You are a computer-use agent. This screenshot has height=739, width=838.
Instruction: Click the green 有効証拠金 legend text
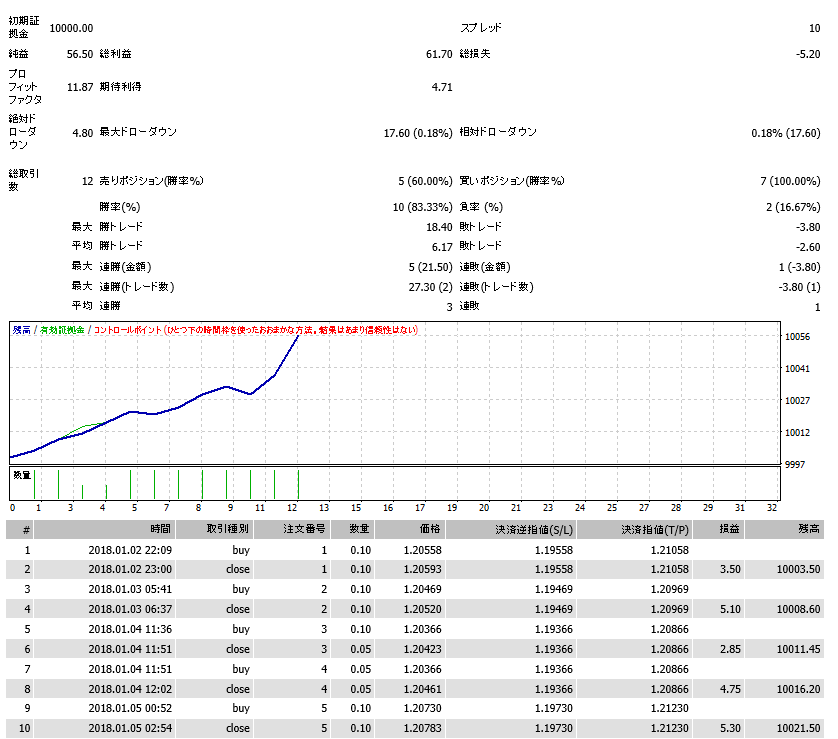[62, 330]
